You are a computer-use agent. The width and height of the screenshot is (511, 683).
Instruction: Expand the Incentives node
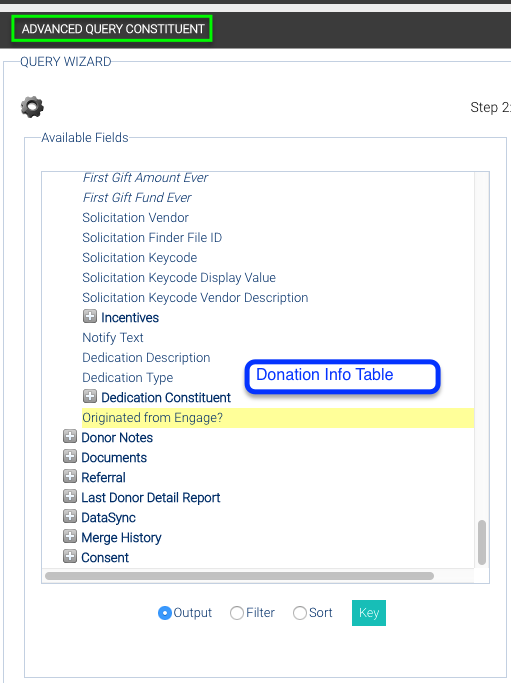[x=90, y=316]
